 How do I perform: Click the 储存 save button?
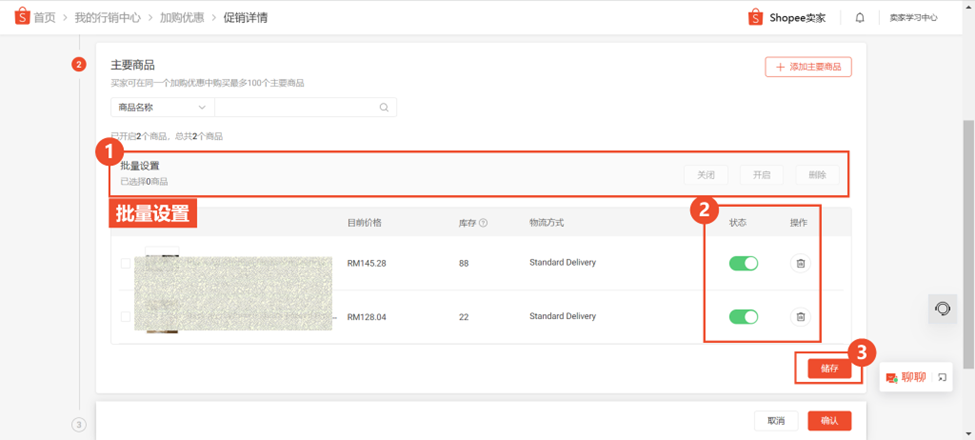click(x=829, y=368)
